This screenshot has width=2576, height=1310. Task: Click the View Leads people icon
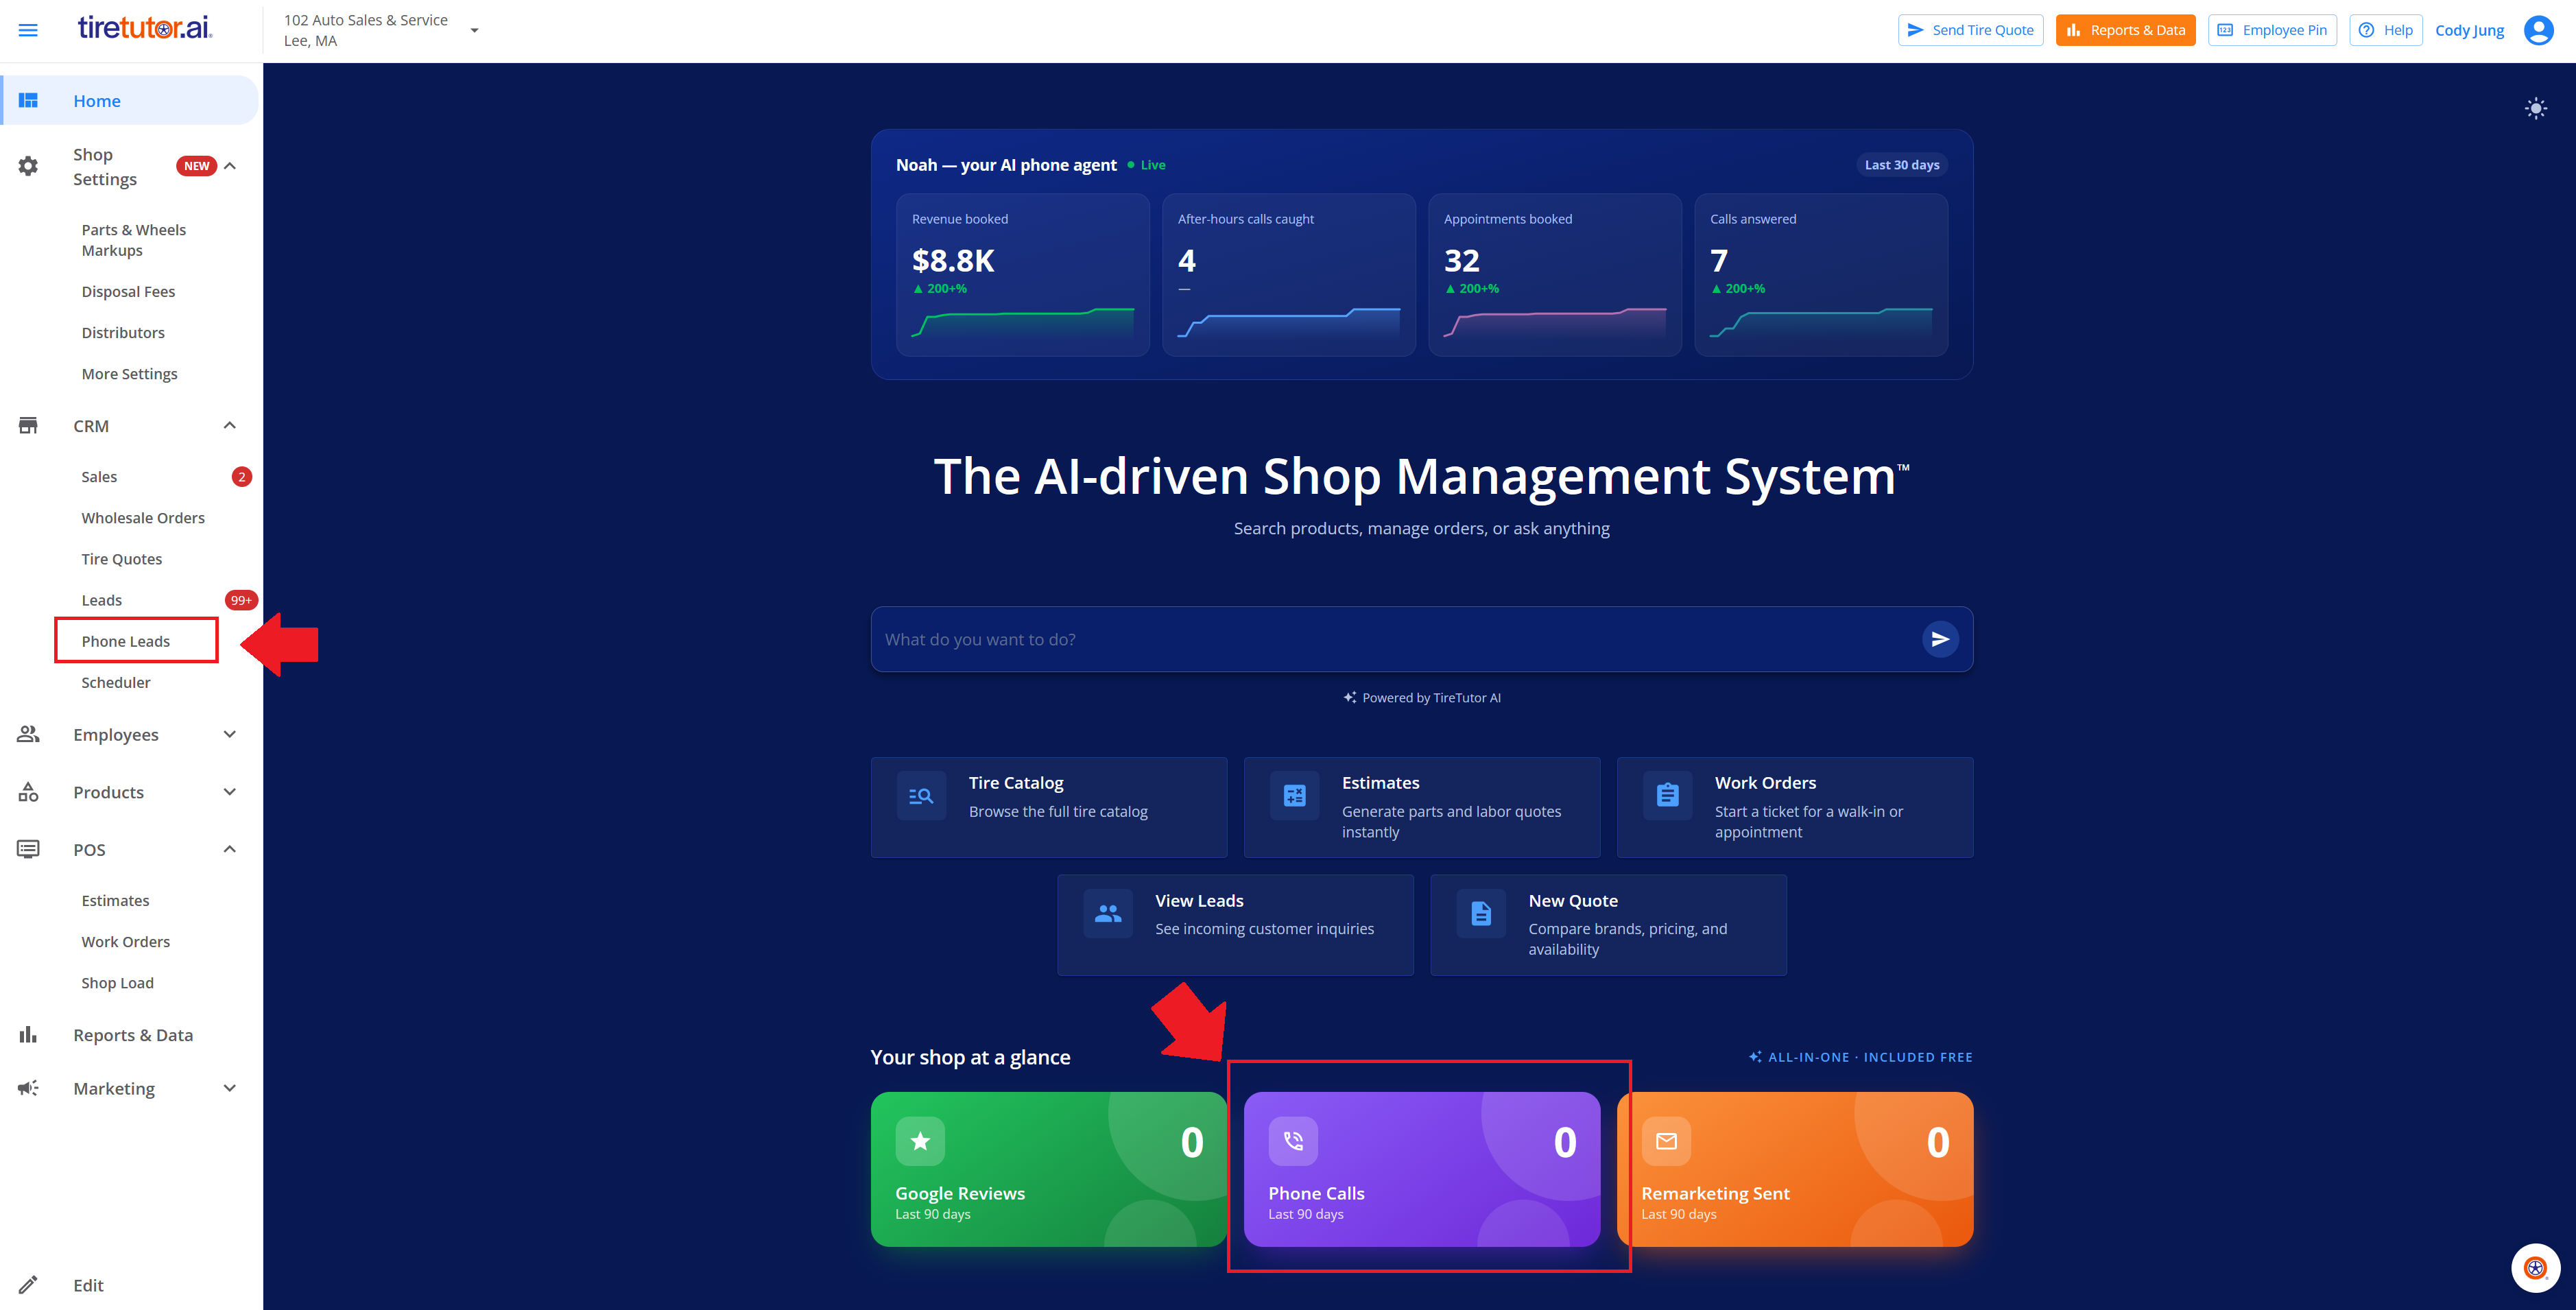coord(1108,913)
